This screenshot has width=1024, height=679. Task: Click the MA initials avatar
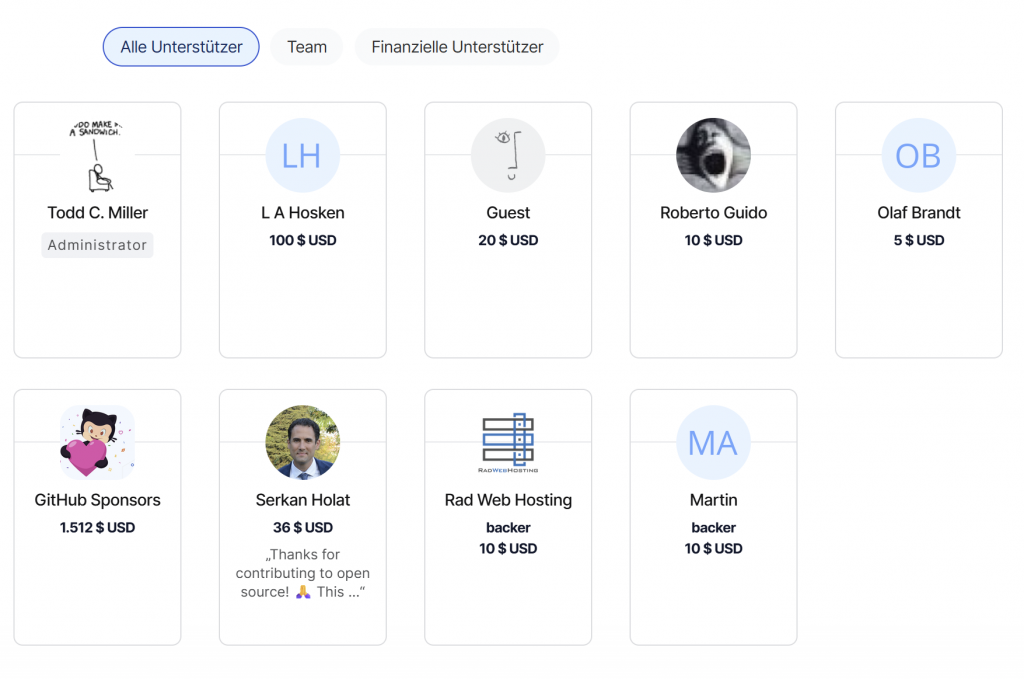[713, 443]
